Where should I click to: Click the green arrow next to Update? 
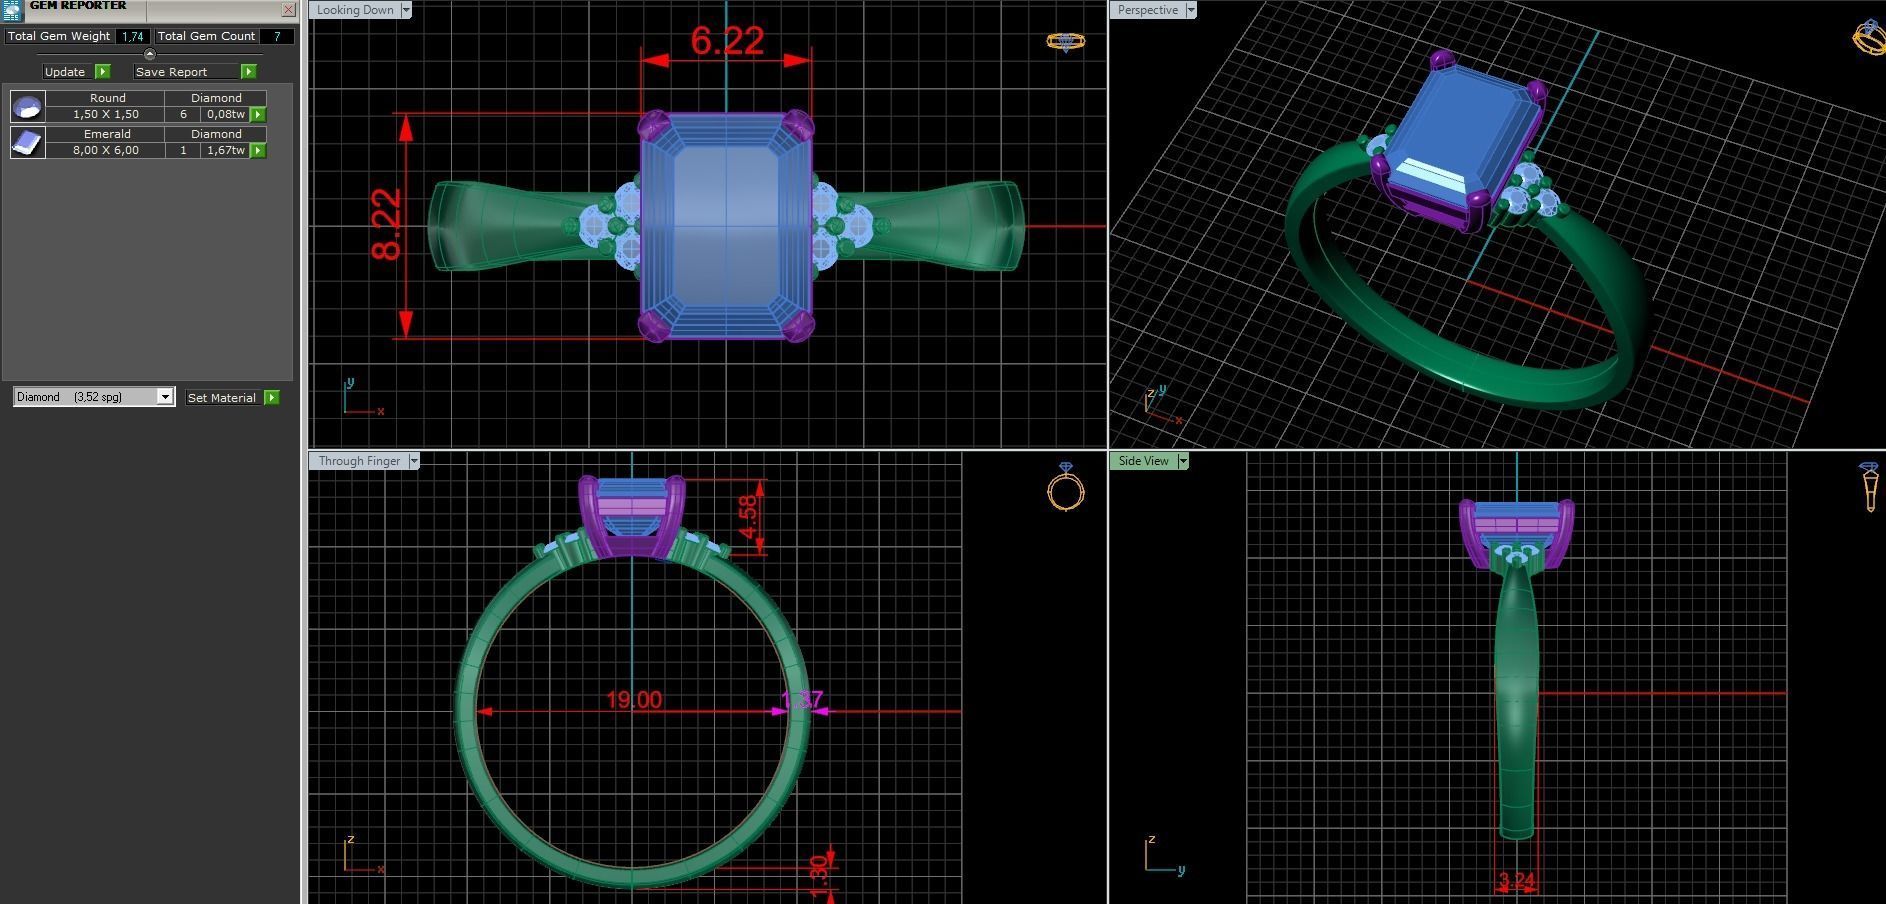coord(103,72)
